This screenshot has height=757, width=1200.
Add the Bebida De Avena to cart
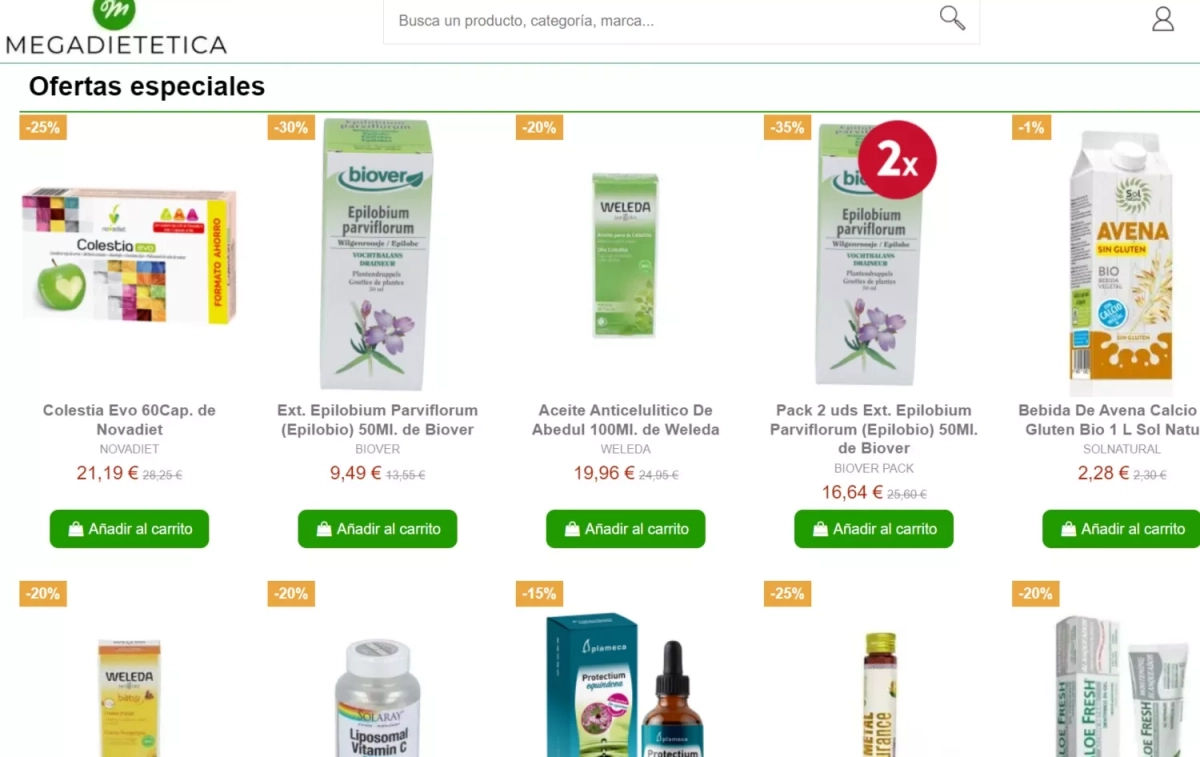tap(1121, 529)
